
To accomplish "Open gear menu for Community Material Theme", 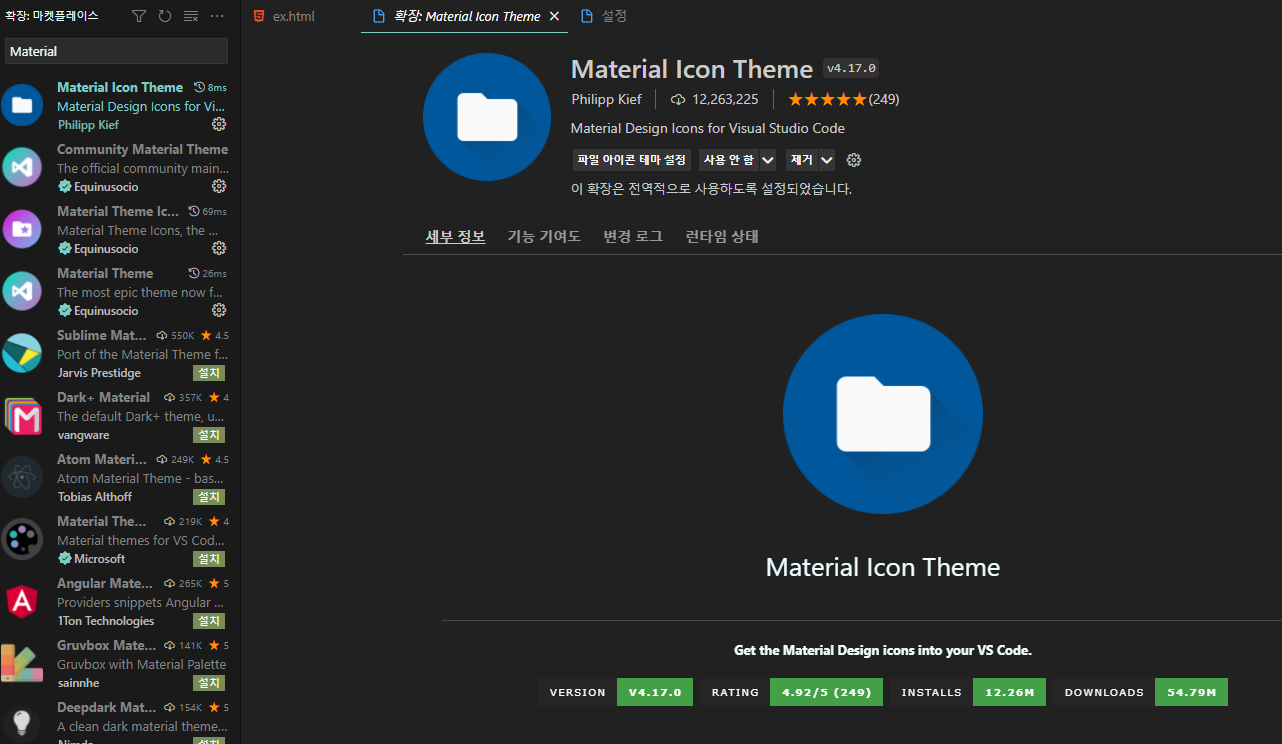I will (219, 186).
